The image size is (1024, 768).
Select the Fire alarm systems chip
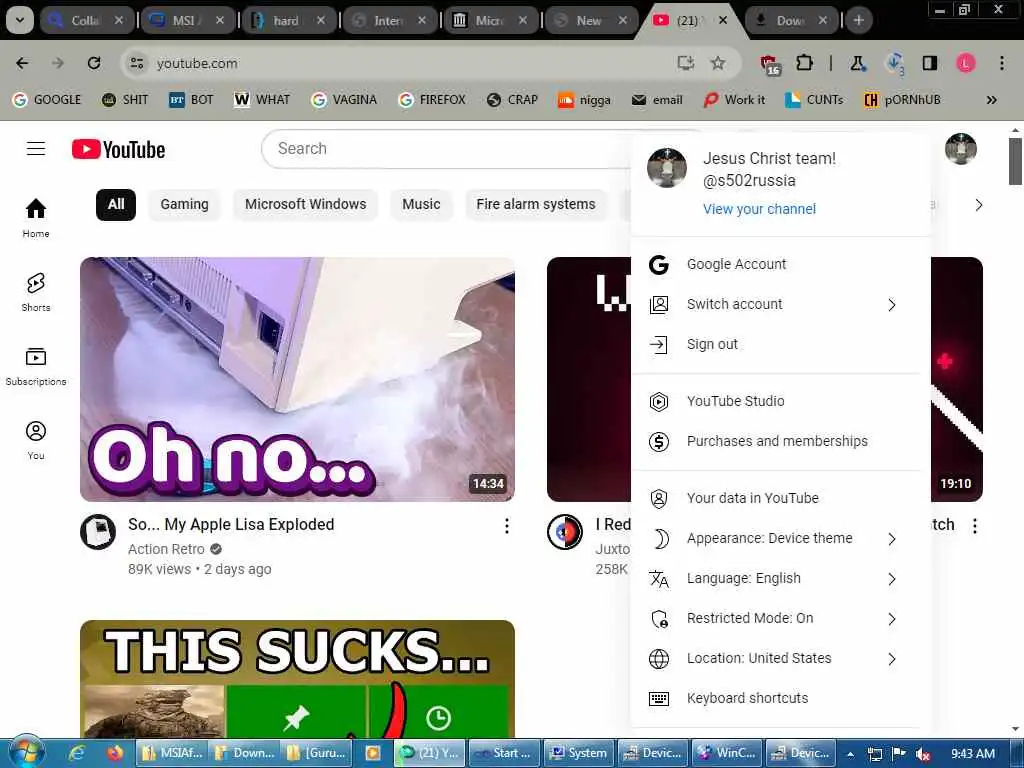point(536,204)
